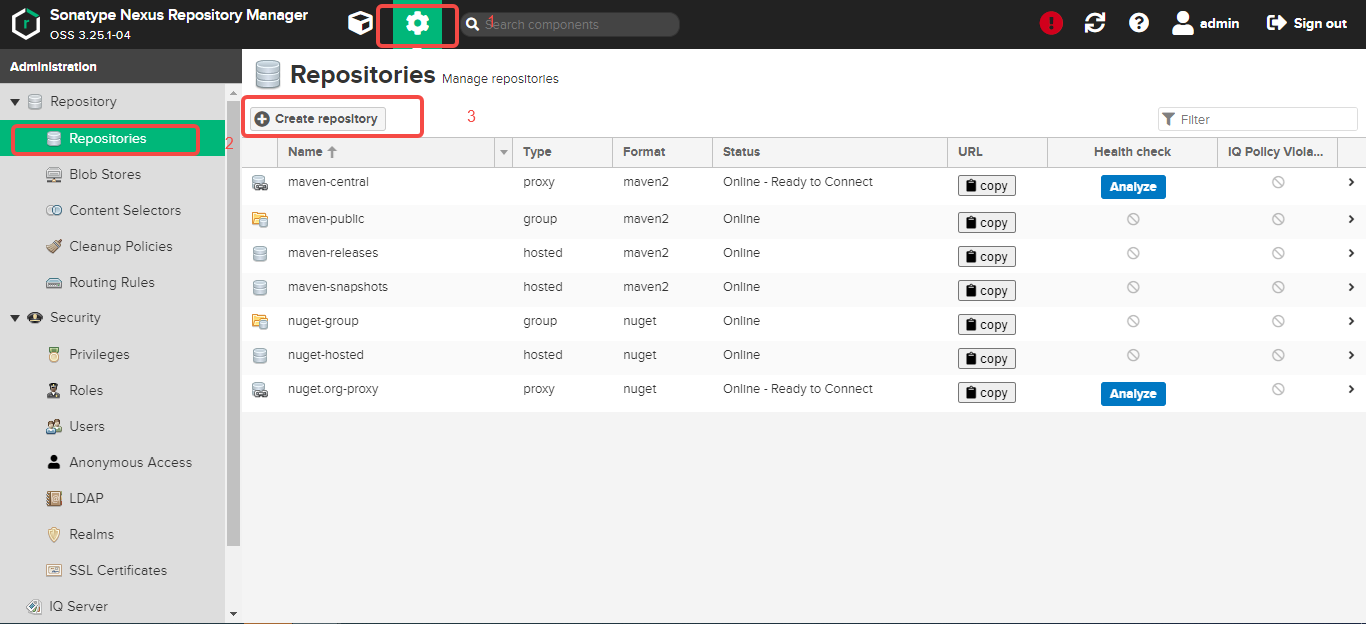The width and height of the screenshot is (1366, 624).
Task: Click the admin user account
Action: [x=1205, y=23]
